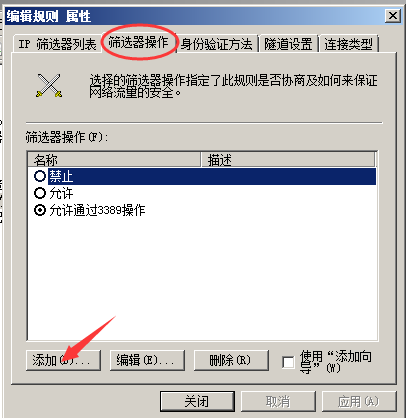The image size is (406, 418).
Task: Click the 删除(R) button
Action: point(231,360)
